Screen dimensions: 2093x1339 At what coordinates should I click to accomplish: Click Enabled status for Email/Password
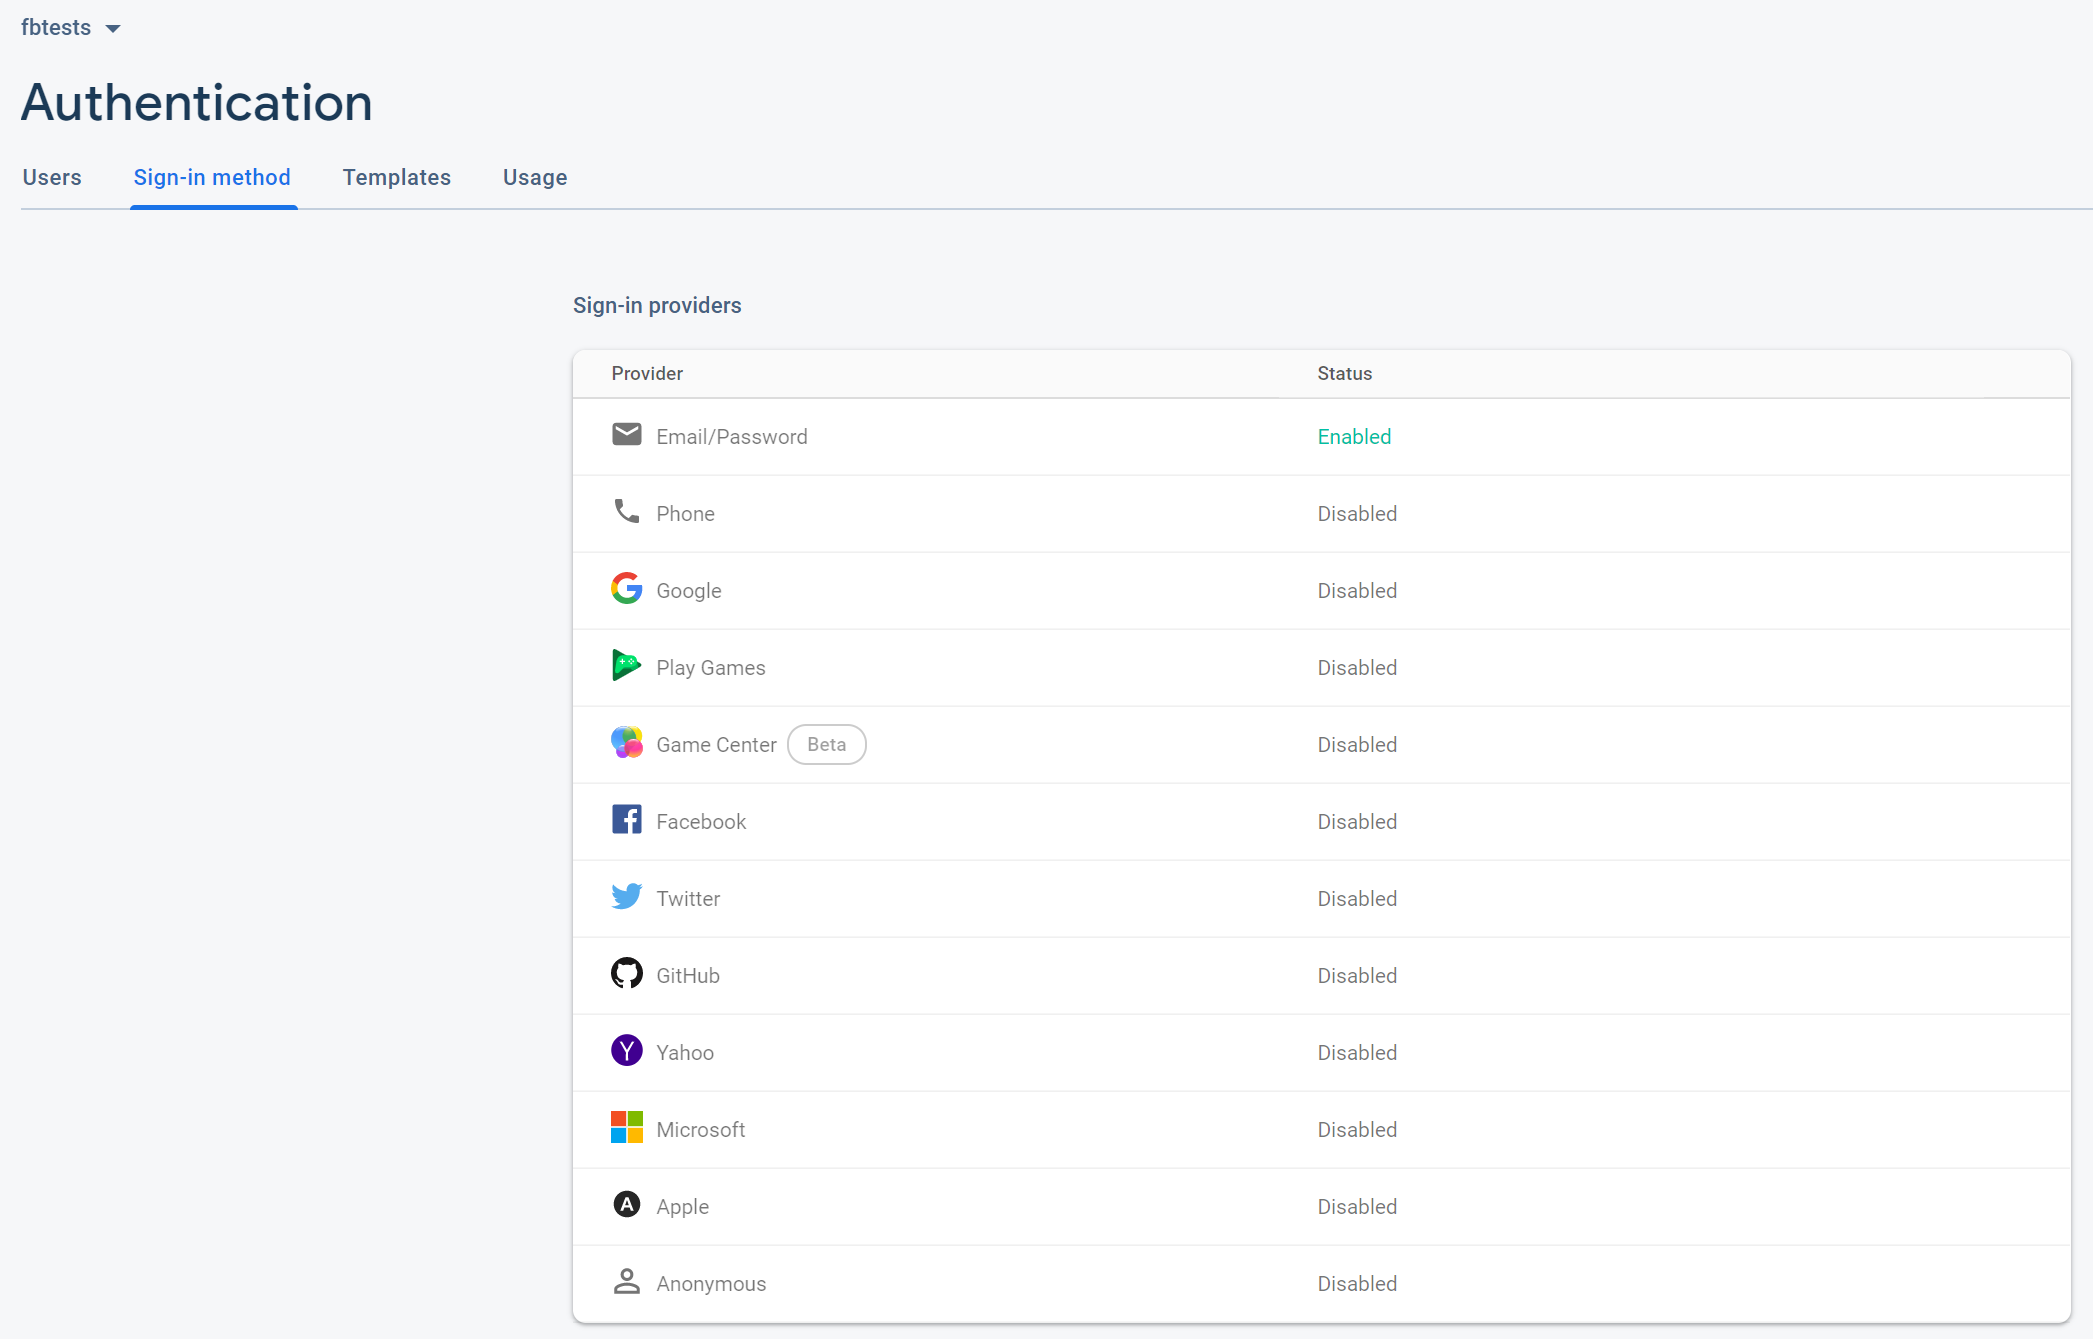pos(1354,437)
